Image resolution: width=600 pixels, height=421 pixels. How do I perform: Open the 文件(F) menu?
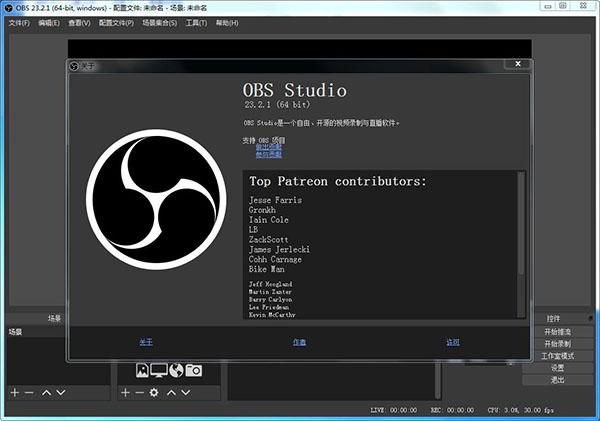19,23
